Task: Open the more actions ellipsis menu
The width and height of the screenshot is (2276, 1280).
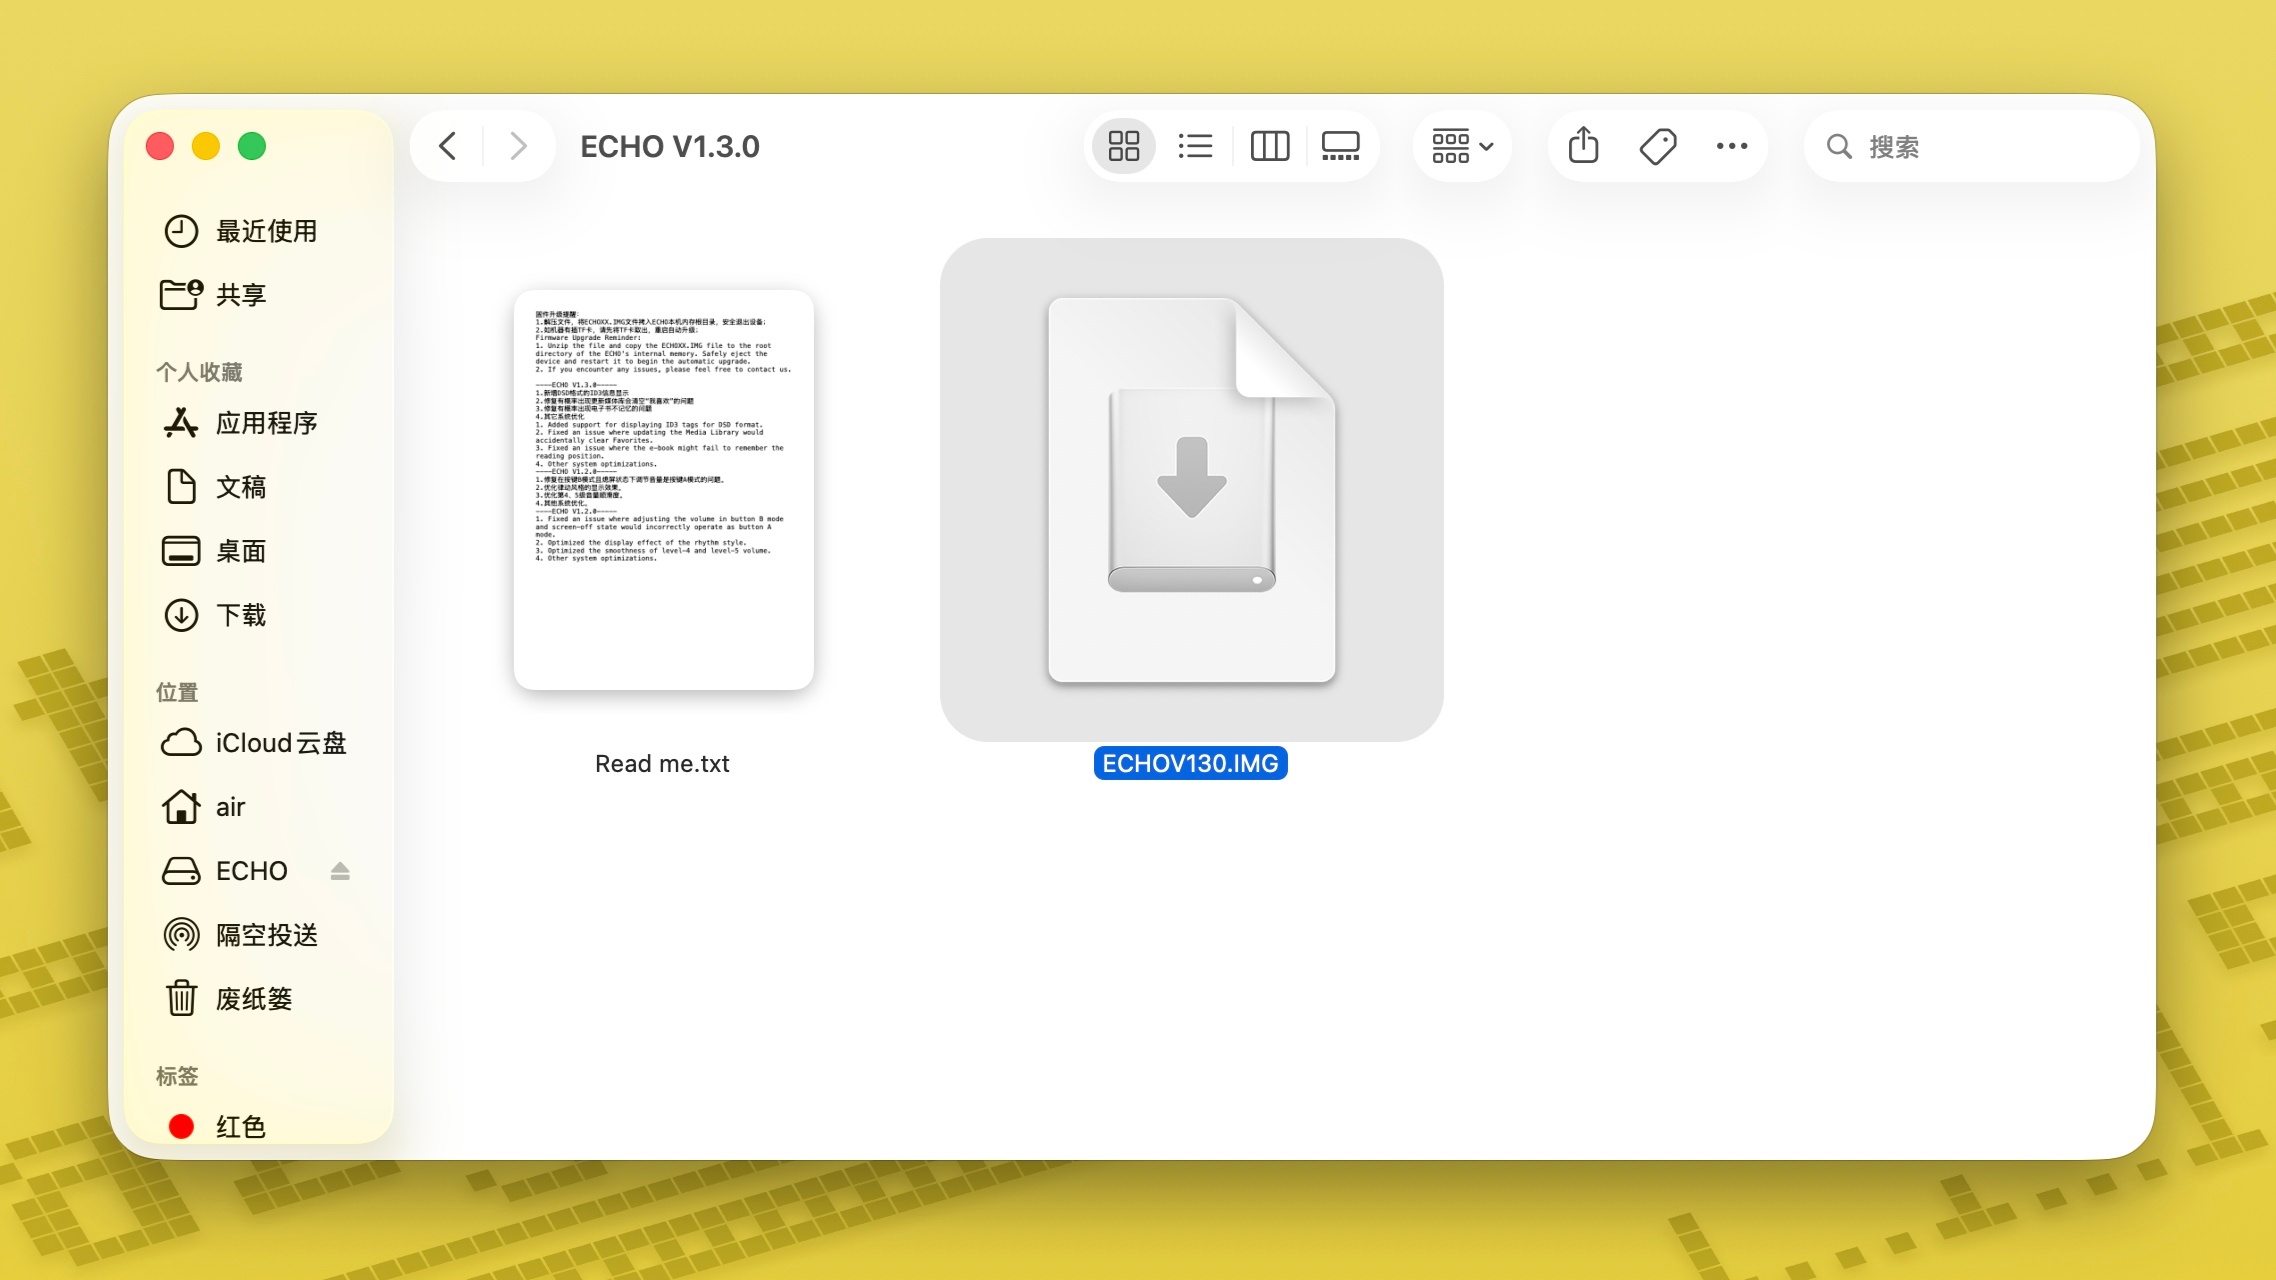Action: (1731, 146)
